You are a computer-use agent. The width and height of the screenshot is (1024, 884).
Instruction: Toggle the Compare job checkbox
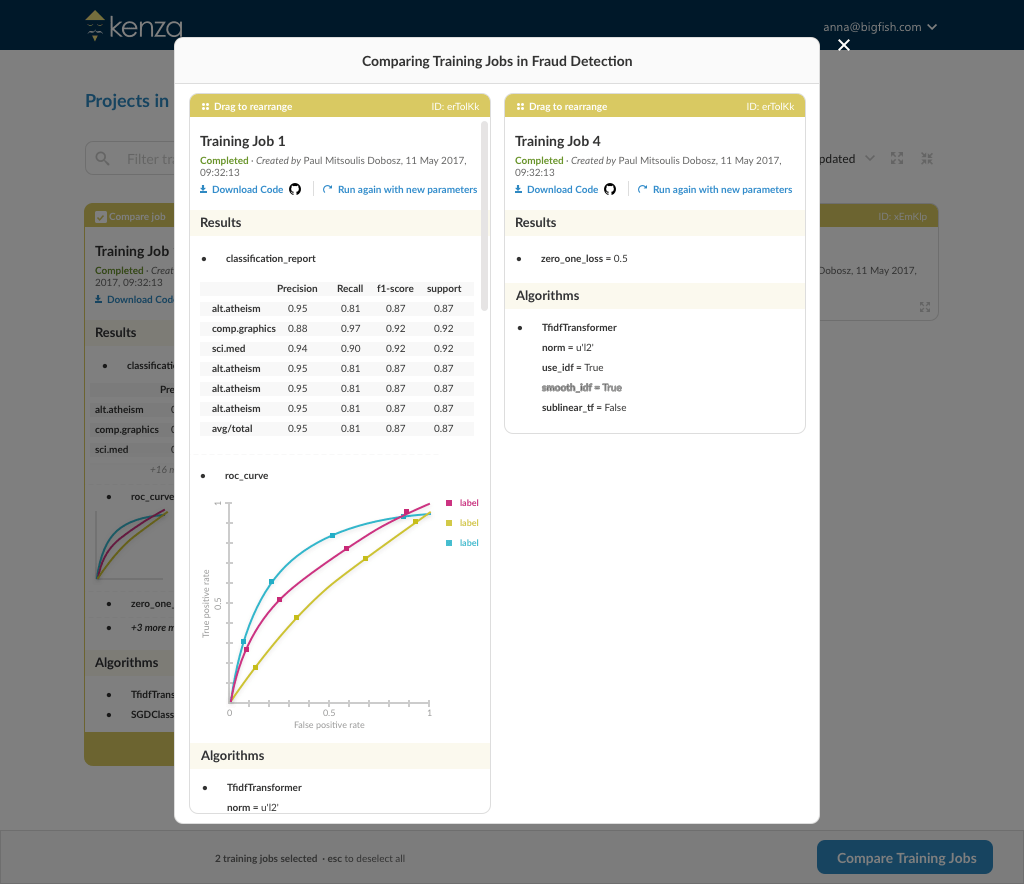point(101,217)
